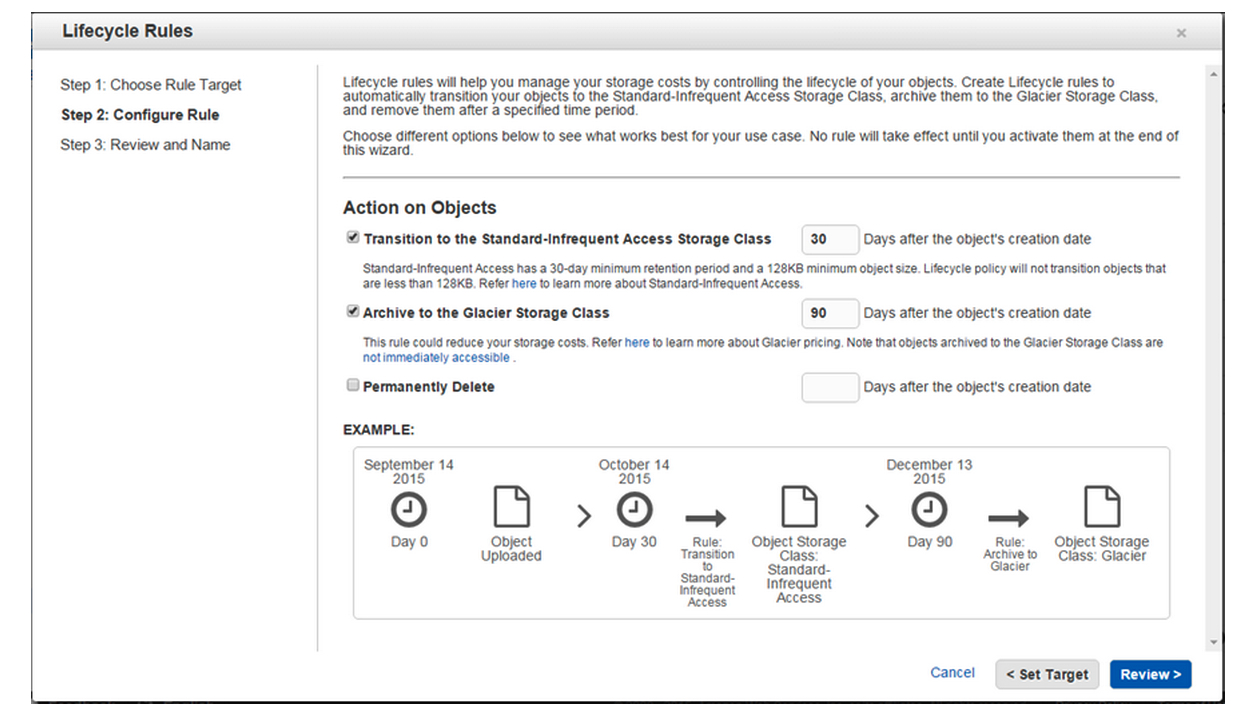Click the Object Uploaded document icon
Screen dimensions: 1234x712
click(x=511, y=509)
